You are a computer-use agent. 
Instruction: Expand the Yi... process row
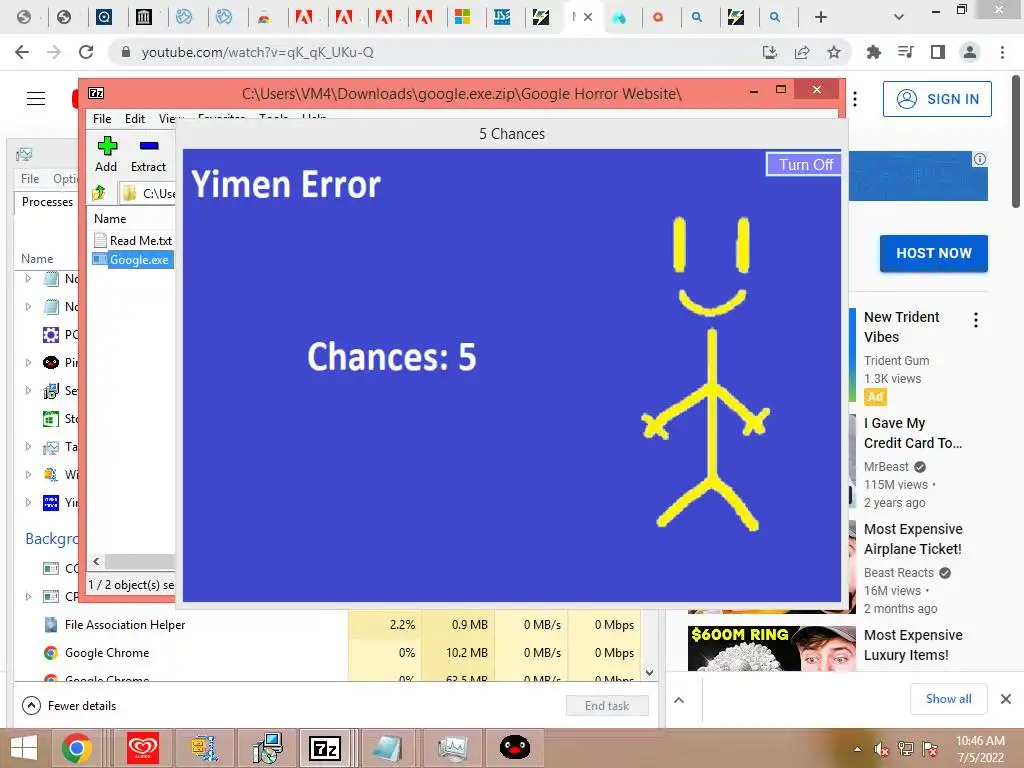(x=28, y=502)
